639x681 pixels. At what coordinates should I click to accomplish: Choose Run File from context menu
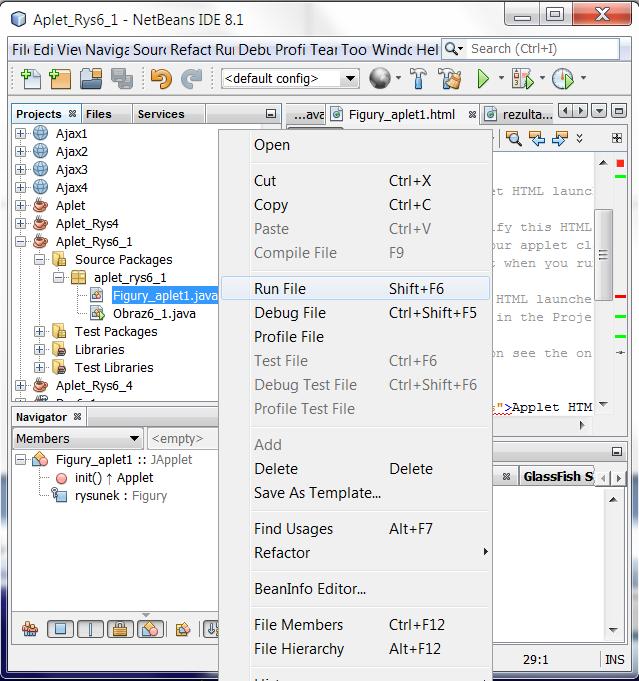pyautogui.click(x=355, y=289)
